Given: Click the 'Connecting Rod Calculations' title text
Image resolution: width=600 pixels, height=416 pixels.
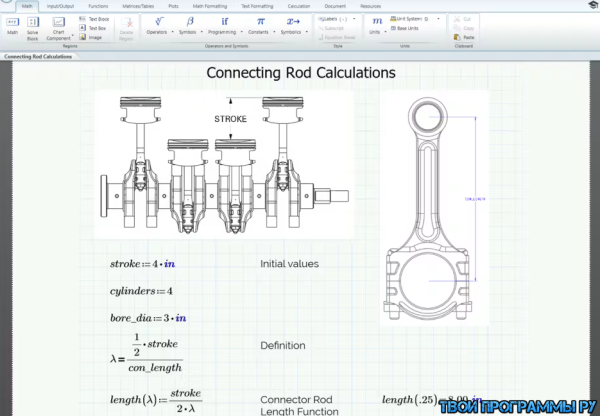Looking at the screenshot, I should pyautogui.click(x=301, y=73).
